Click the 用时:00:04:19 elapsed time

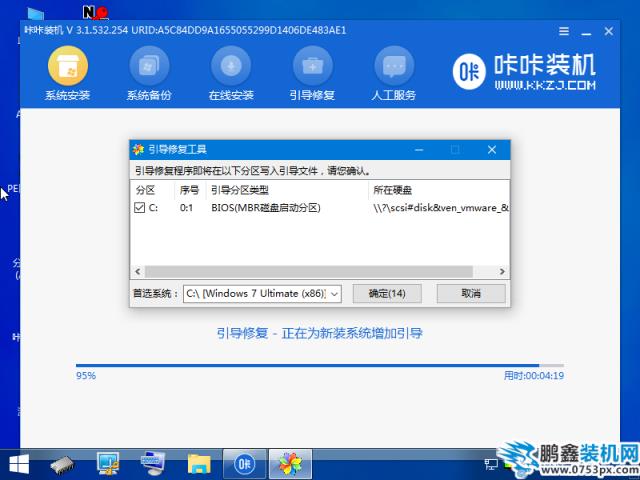(533, 376)
